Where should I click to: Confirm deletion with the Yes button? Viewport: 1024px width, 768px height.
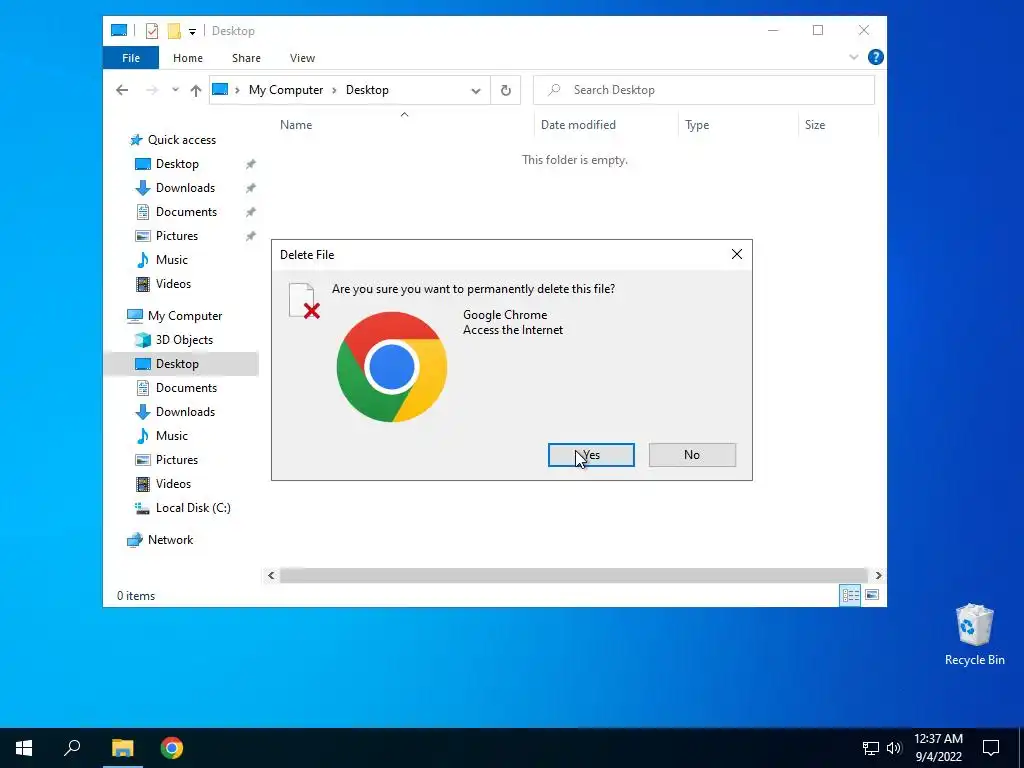tap(591, 455)
